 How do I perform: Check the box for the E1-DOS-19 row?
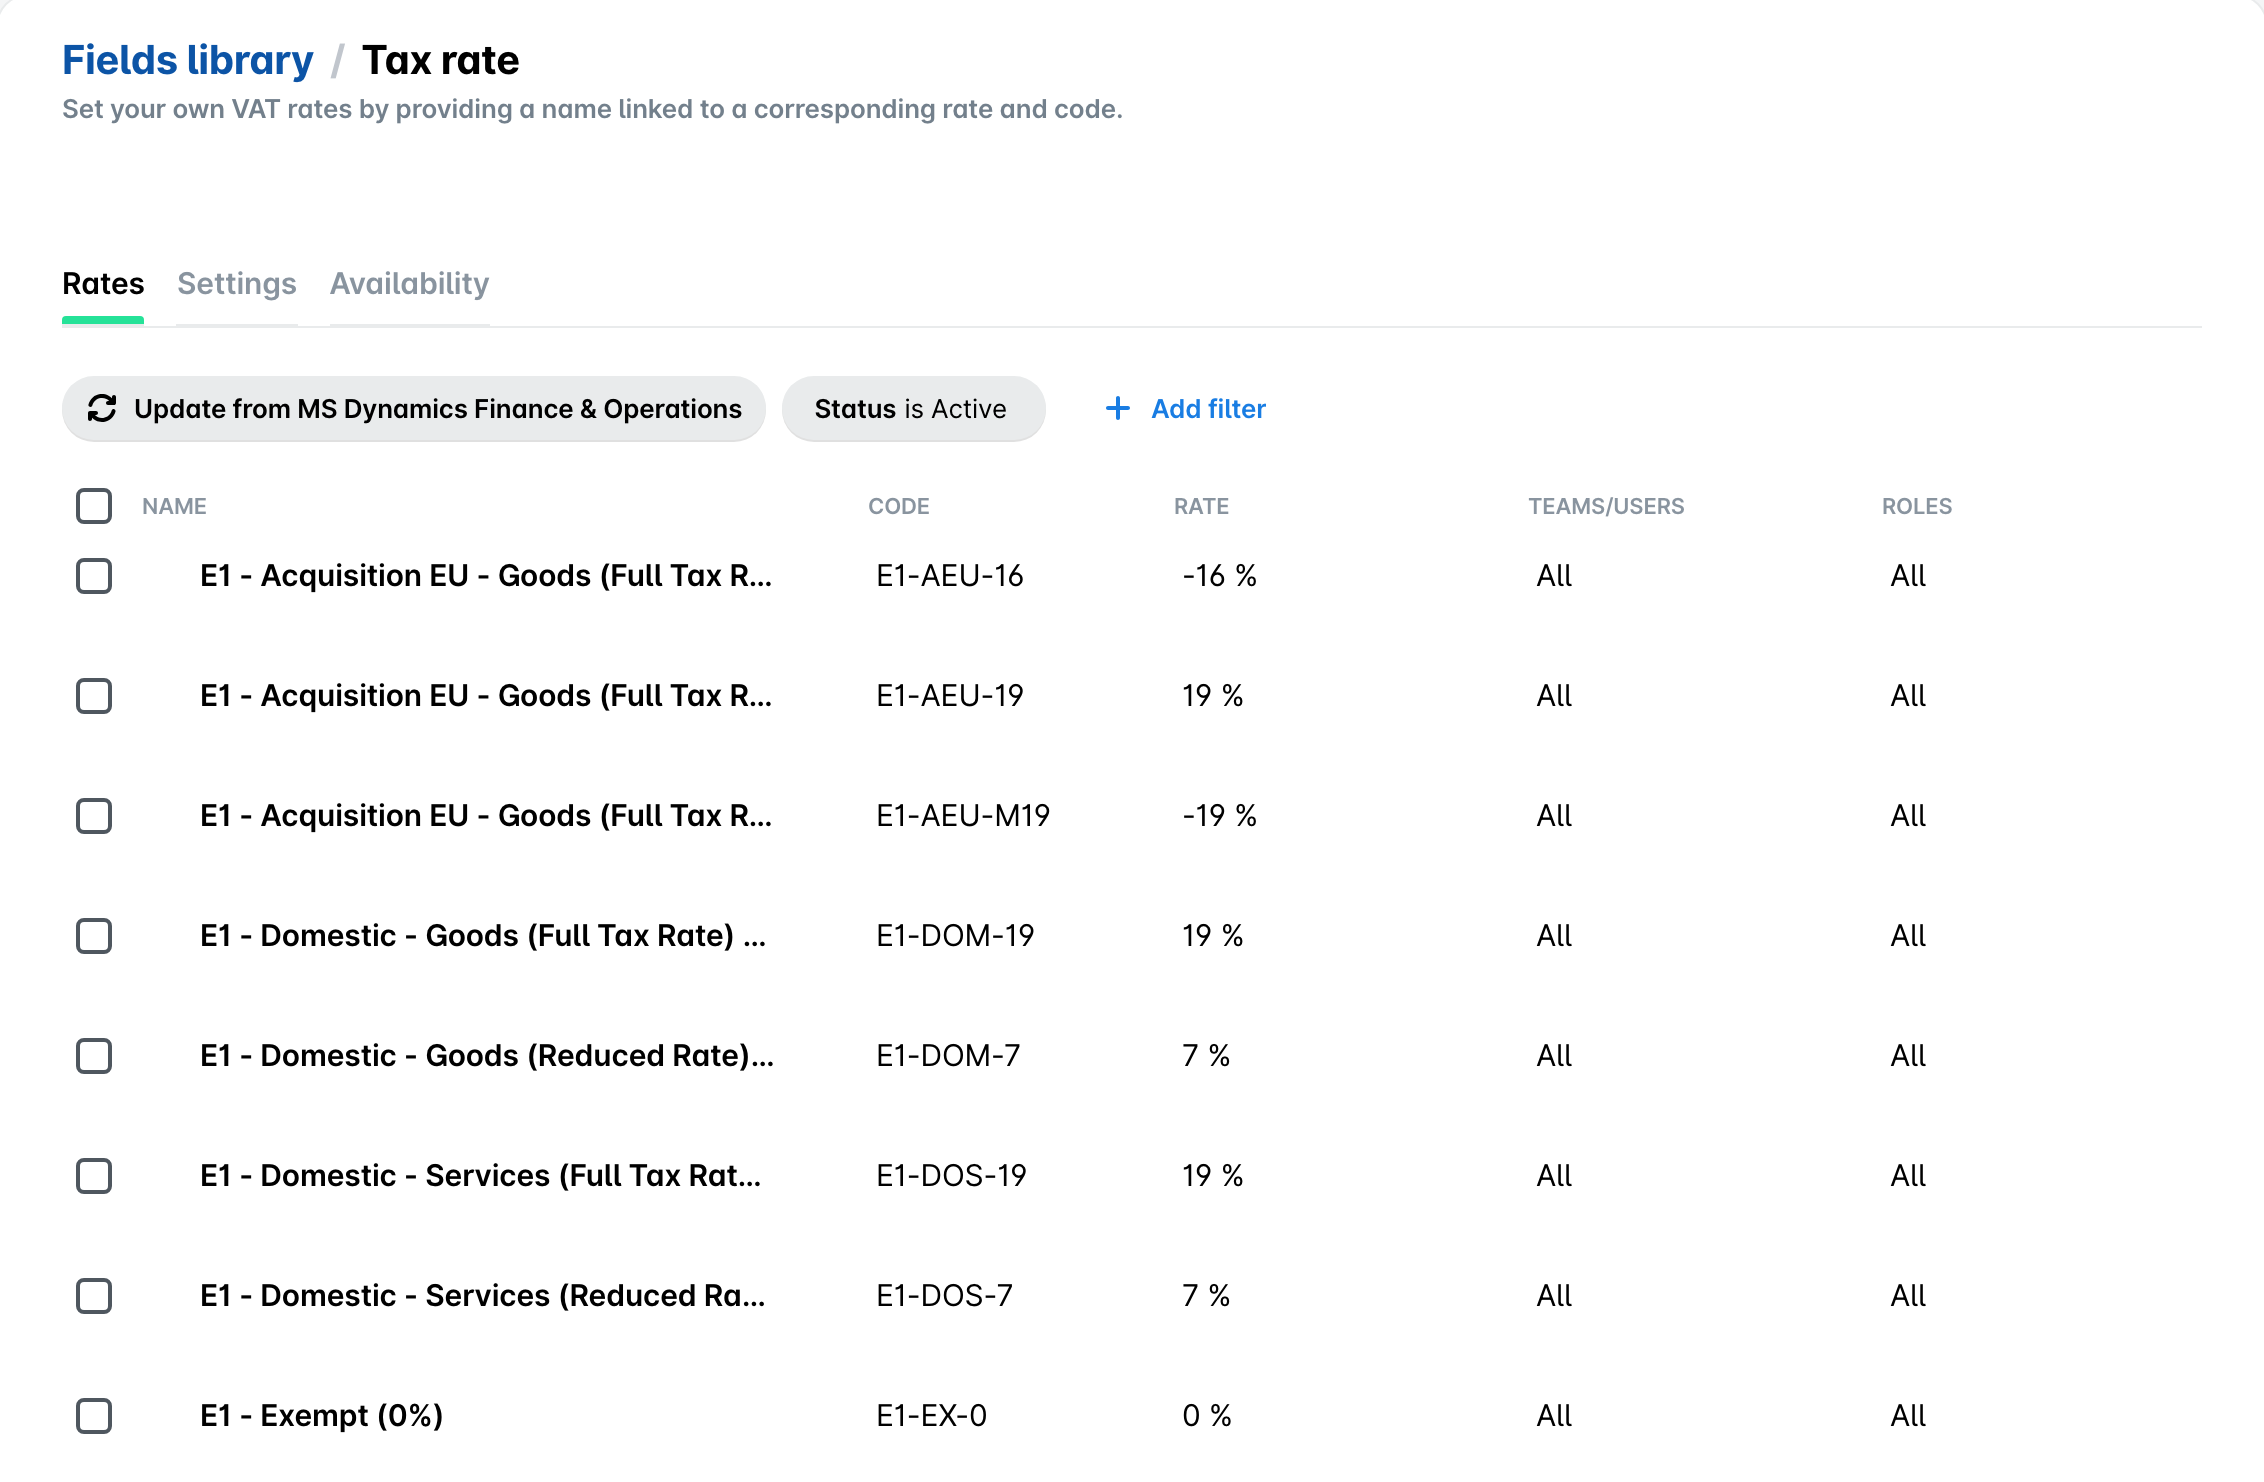point(94,1176)
